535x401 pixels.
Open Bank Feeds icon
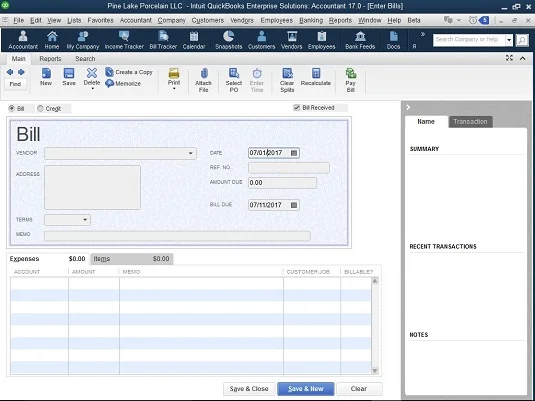click(x=360, y=40)
